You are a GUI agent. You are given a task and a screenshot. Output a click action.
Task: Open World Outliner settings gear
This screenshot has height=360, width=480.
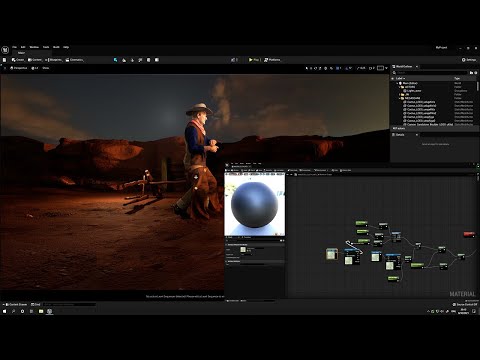click(x=476, y=72)
